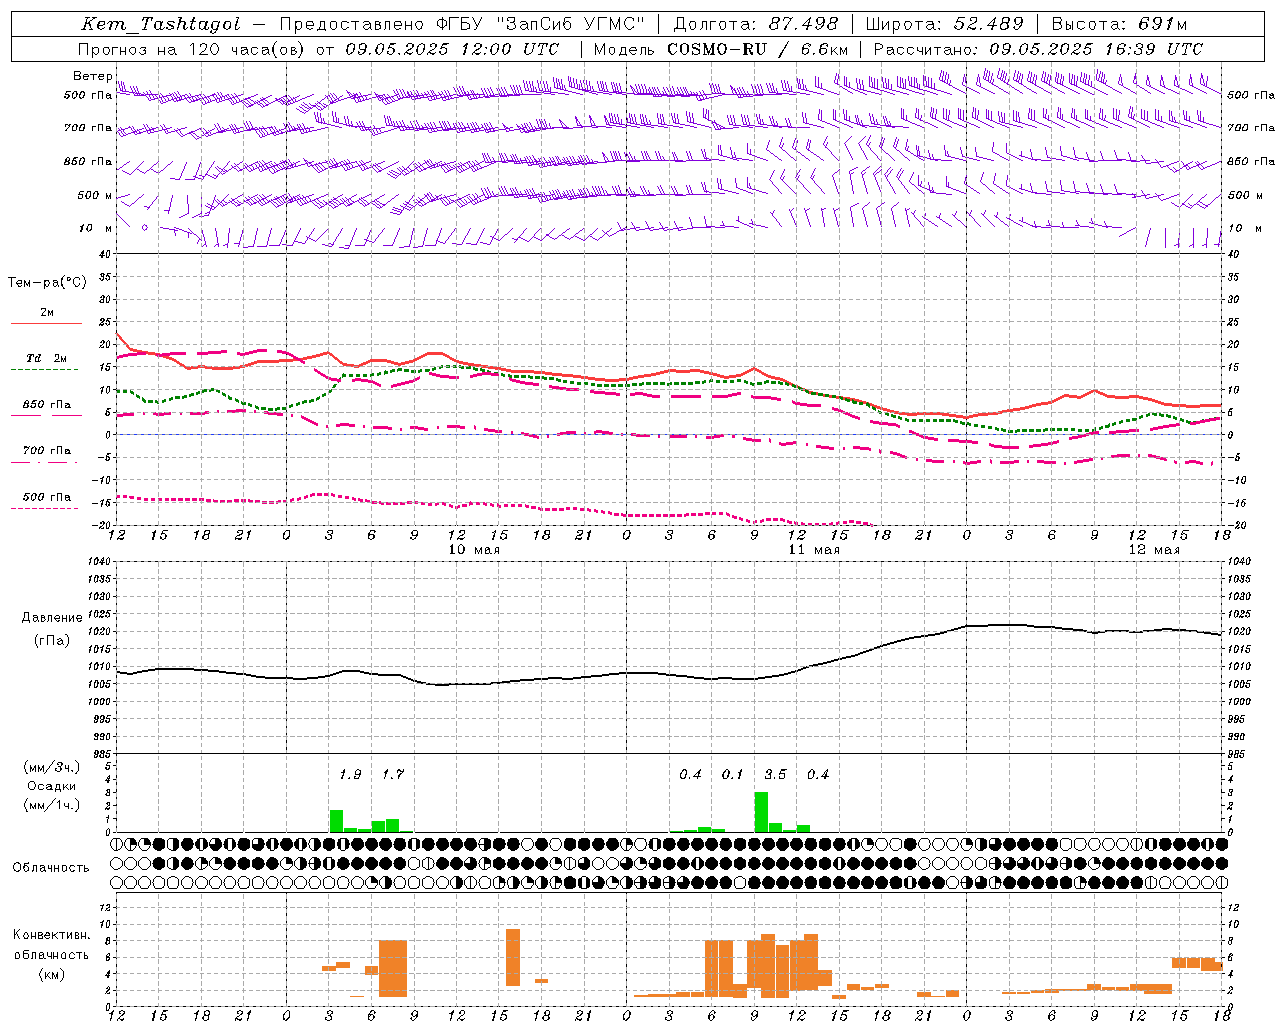Click the 700 гПа temperature legend entry
The image size is (1280, 1024).
click(46, 450)
